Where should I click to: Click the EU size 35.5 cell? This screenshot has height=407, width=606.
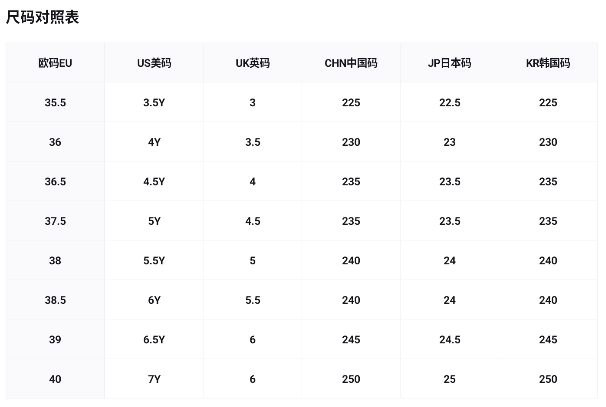tap(55, 102)
